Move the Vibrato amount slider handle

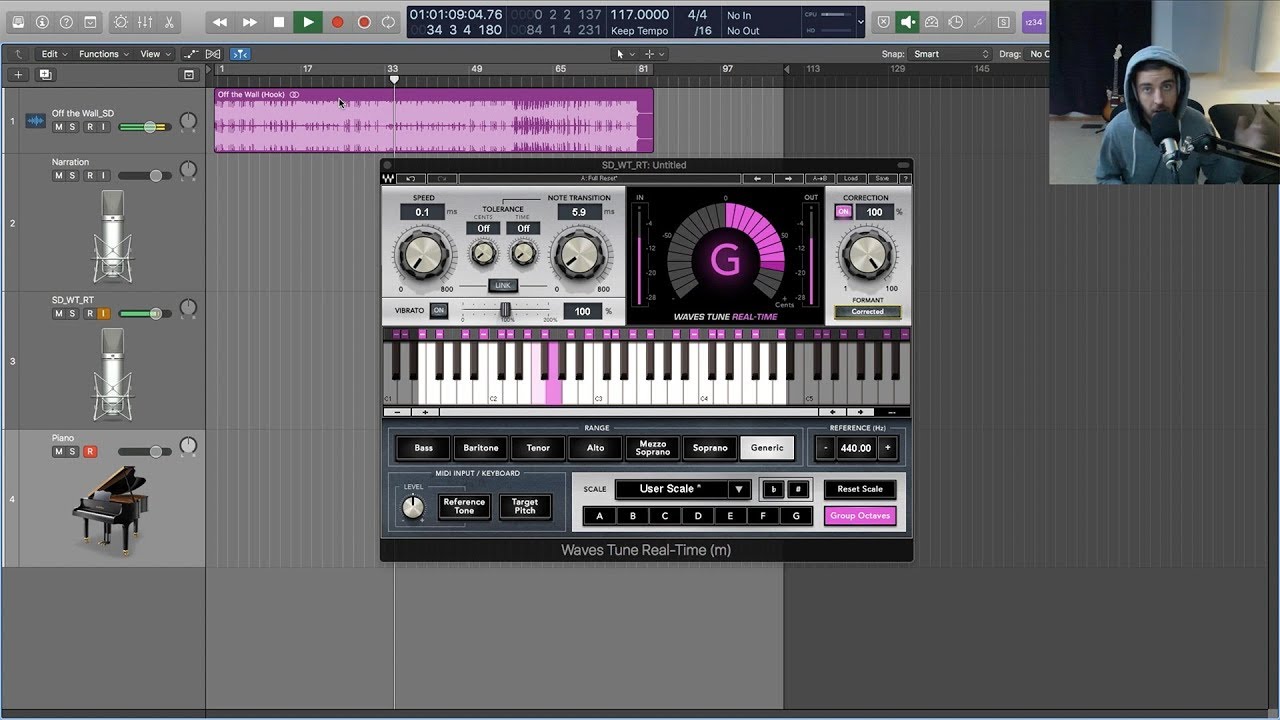pos(506,310)
